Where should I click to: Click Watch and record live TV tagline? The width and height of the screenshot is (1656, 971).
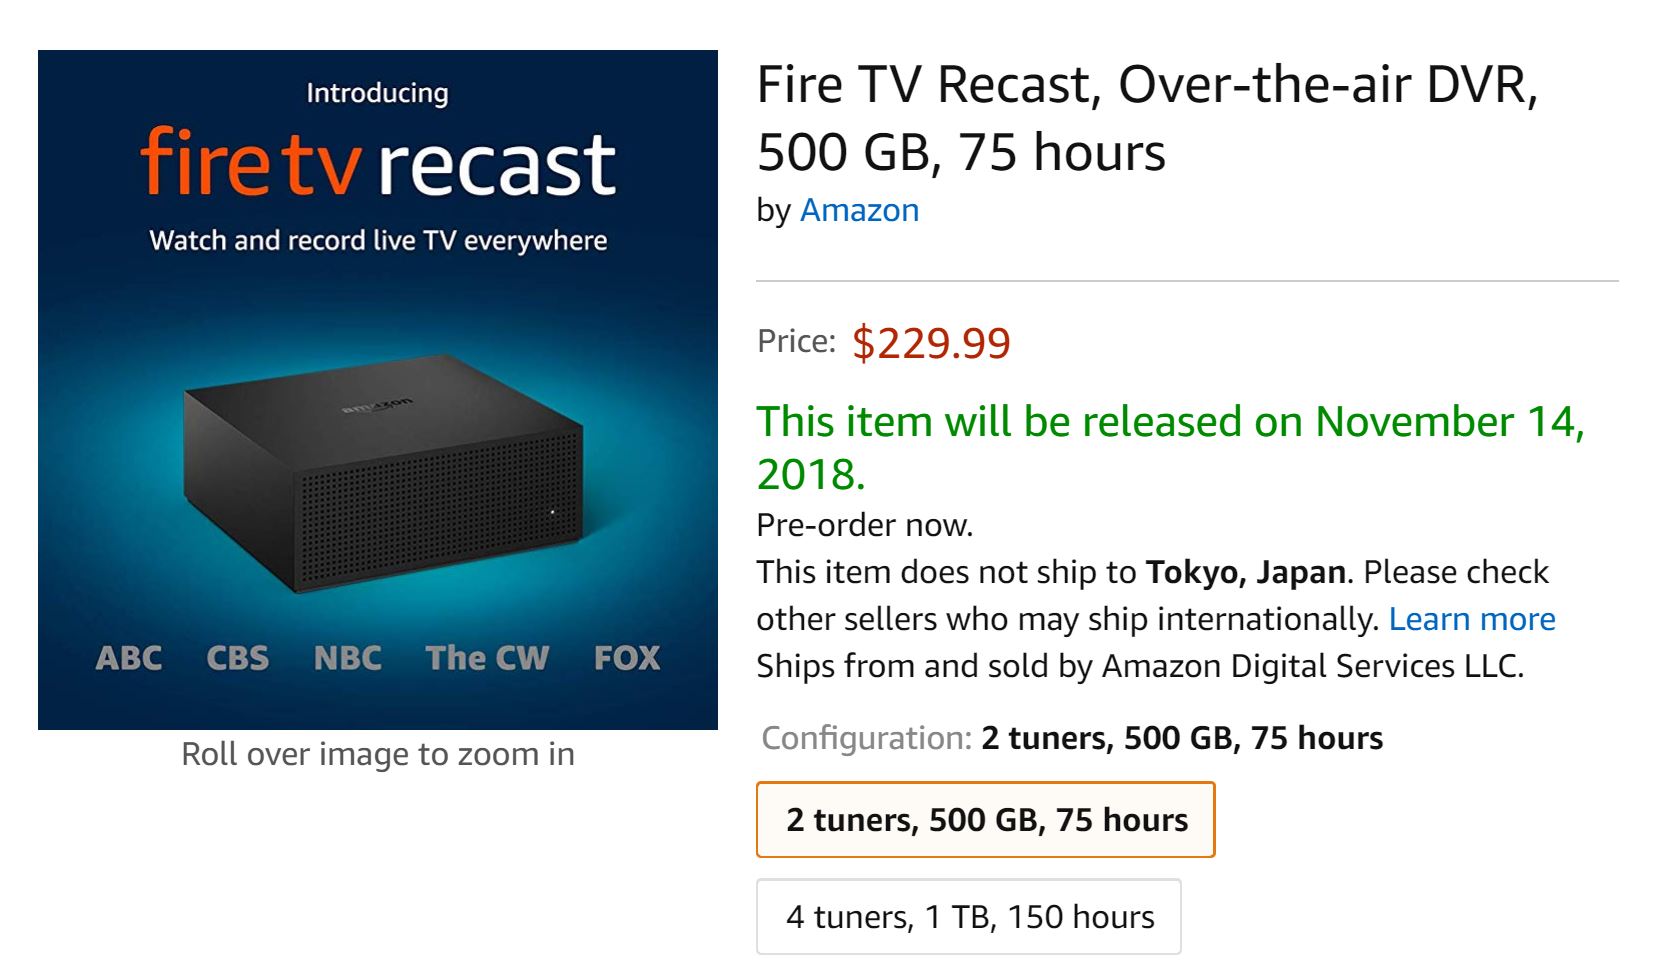[378, 240]
